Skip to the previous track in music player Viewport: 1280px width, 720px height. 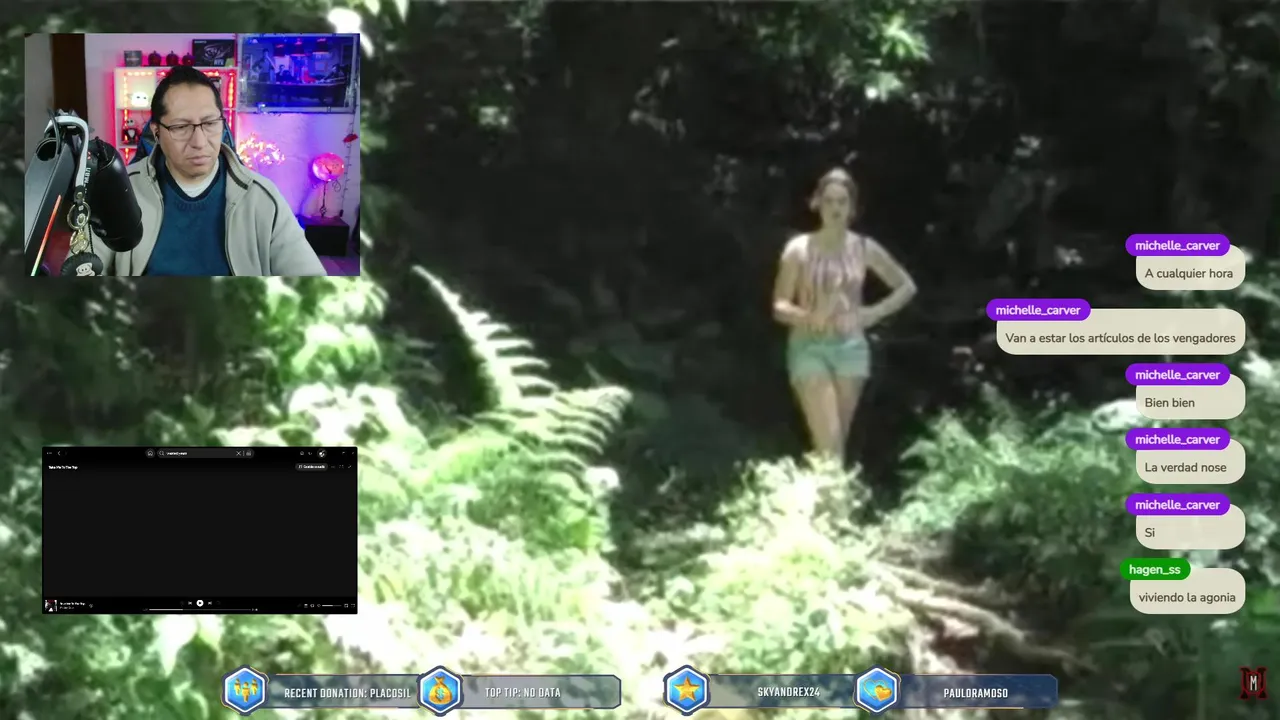click(190, 603)
